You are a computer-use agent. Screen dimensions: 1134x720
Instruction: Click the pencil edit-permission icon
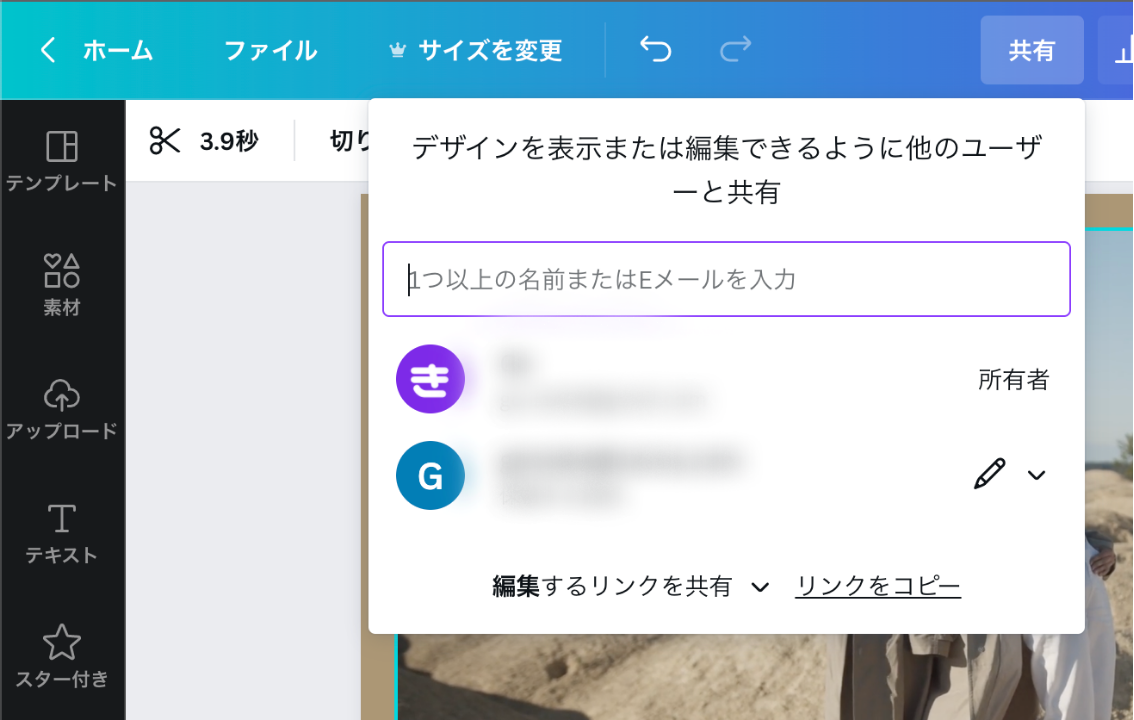pos(989,474)
